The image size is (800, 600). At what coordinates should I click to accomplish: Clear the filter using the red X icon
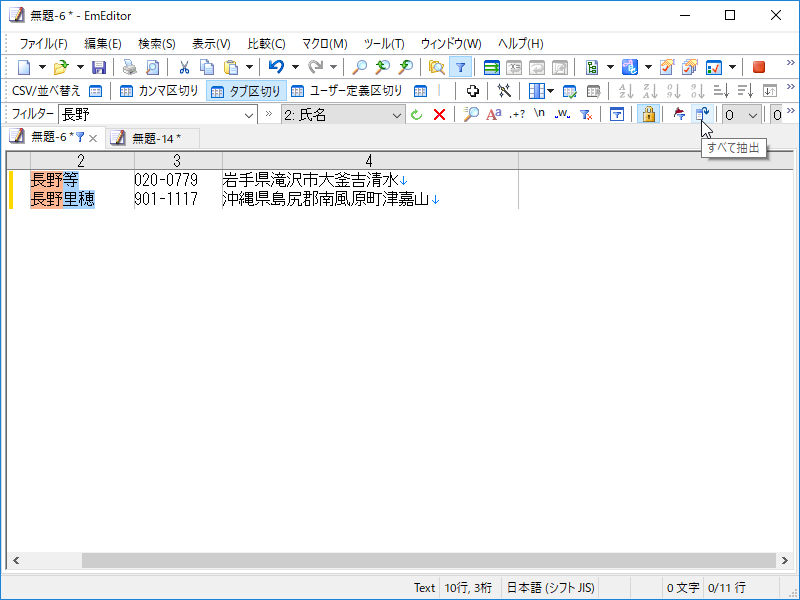point(441,113)
